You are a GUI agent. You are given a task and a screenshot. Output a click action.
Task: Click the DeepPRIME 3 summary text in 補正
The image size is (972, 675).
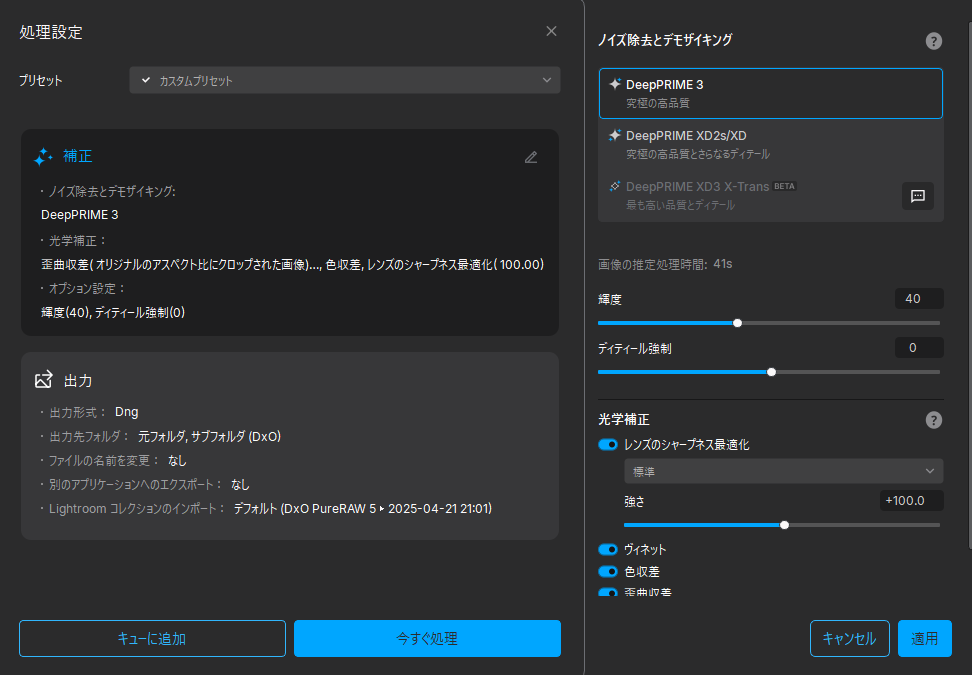(x=79, y=215)
